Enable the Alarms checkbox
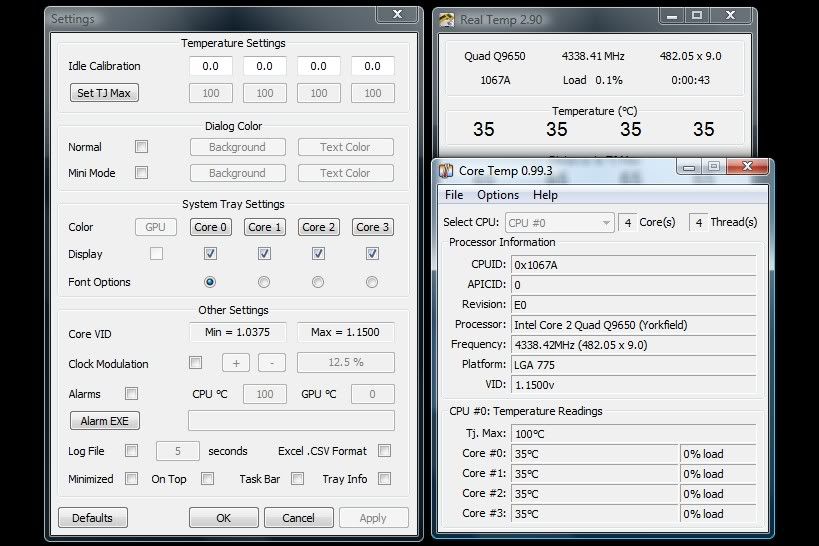The height and width of the screenshot is (546, 819). click(131, 393)
